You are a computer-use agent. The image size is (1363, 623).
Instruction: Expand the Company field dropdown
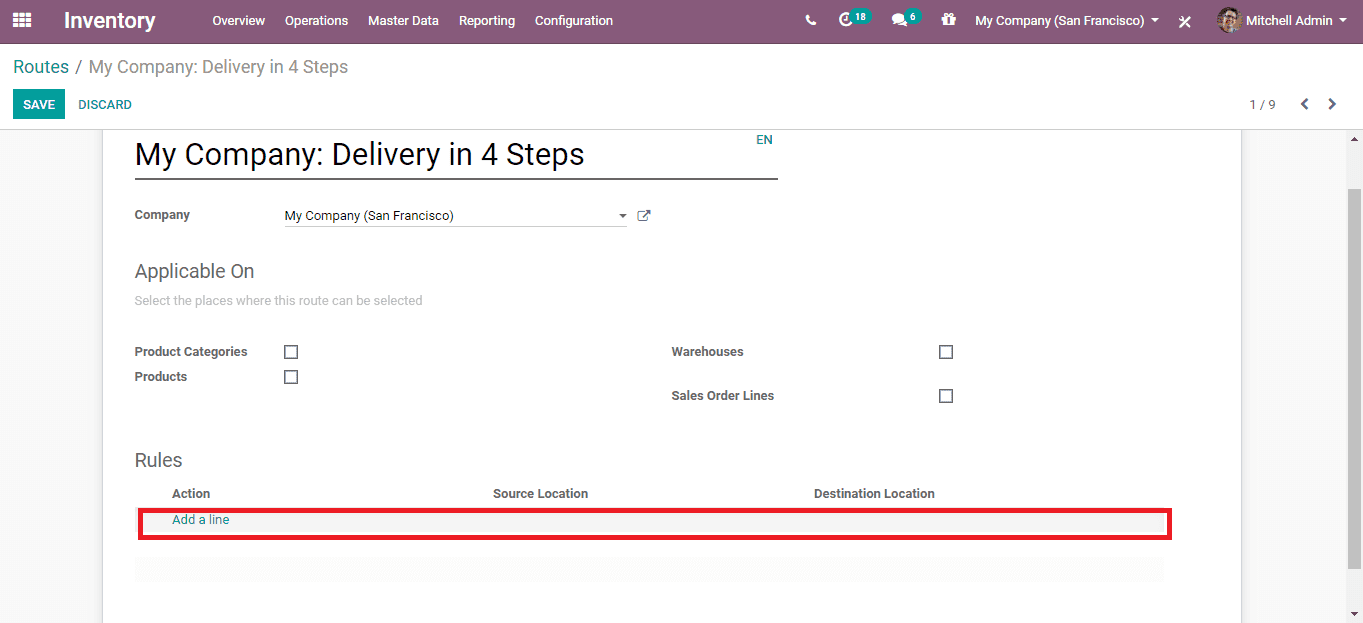point(622,216)
